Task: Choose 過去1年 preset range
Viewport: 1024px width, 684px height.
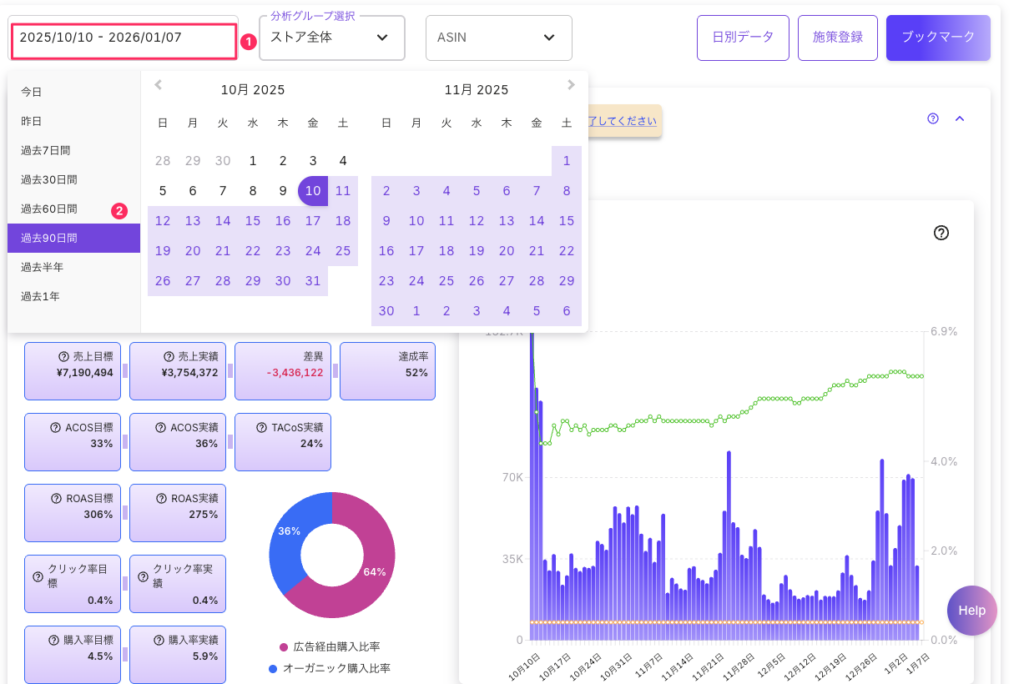Action: tap(42, 297)
